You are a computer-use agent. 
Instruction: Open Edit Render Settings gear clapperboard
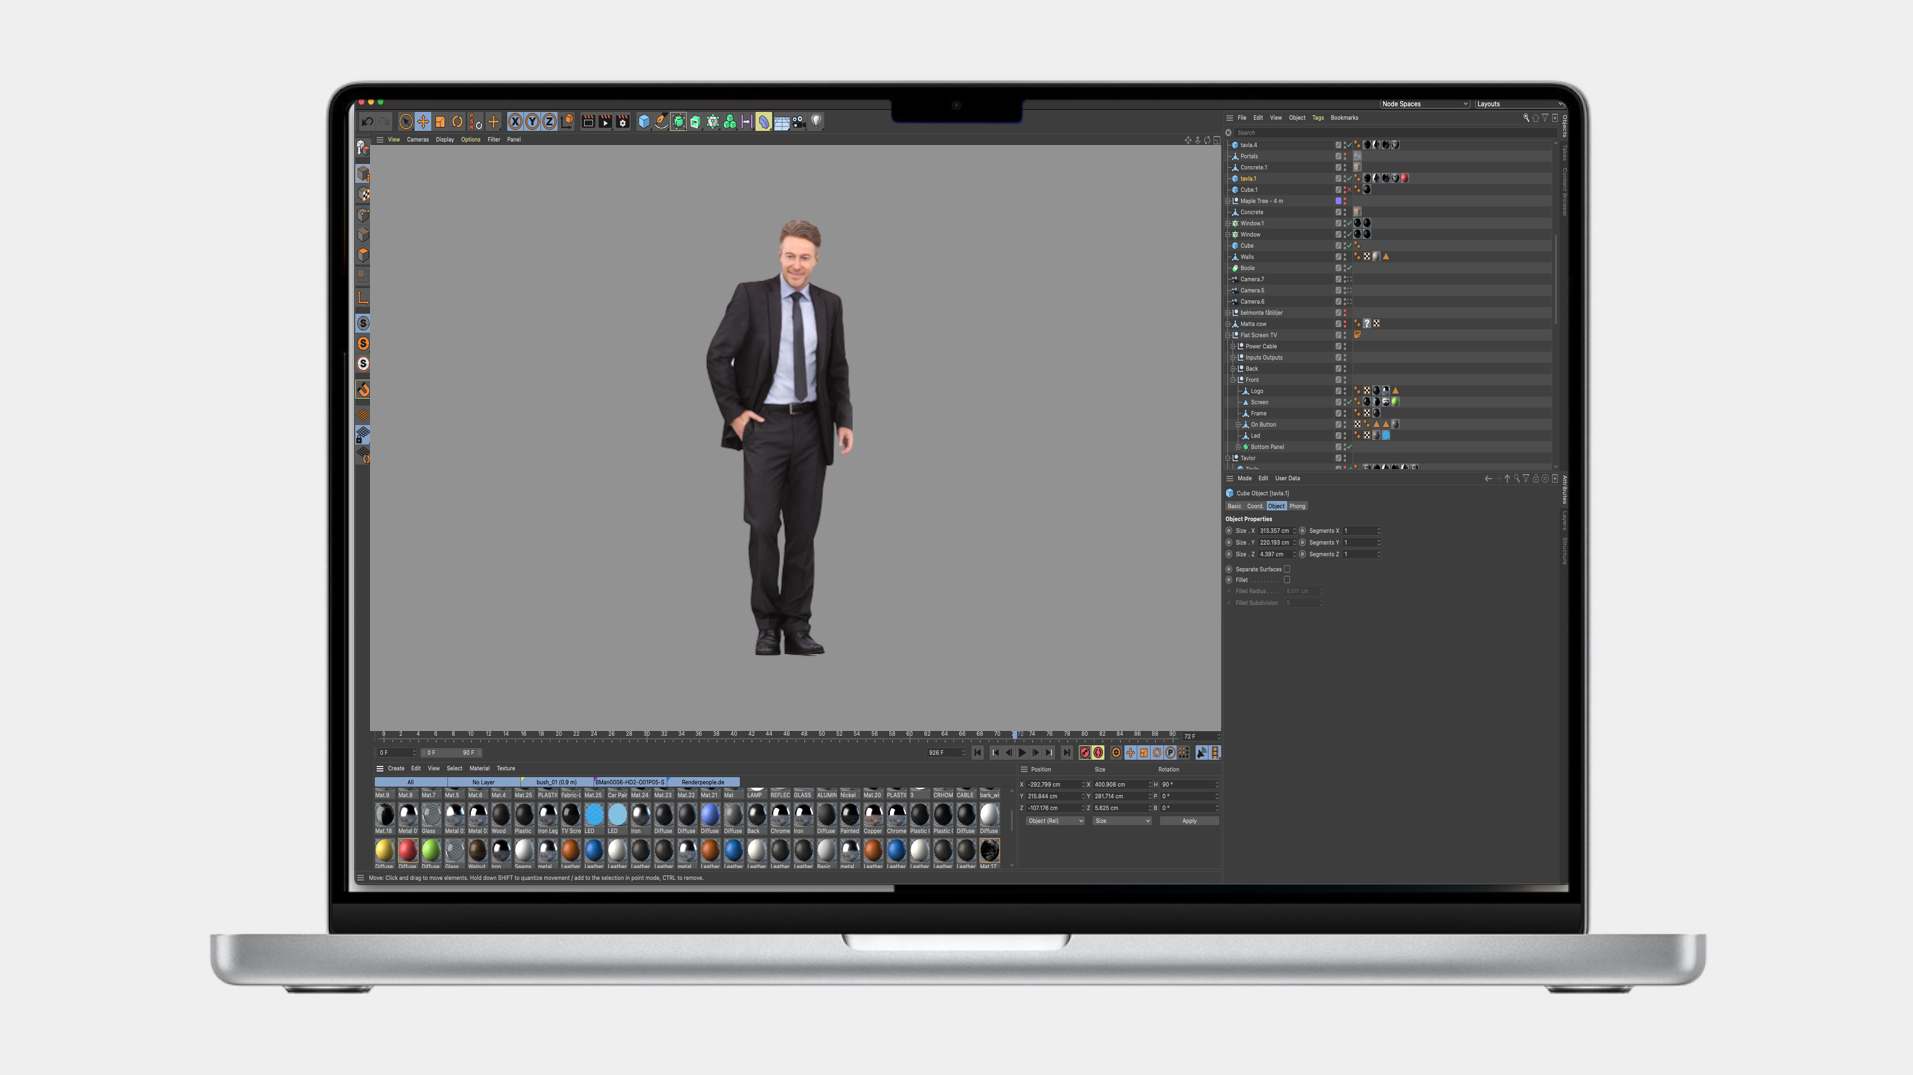tap(623, 122)
